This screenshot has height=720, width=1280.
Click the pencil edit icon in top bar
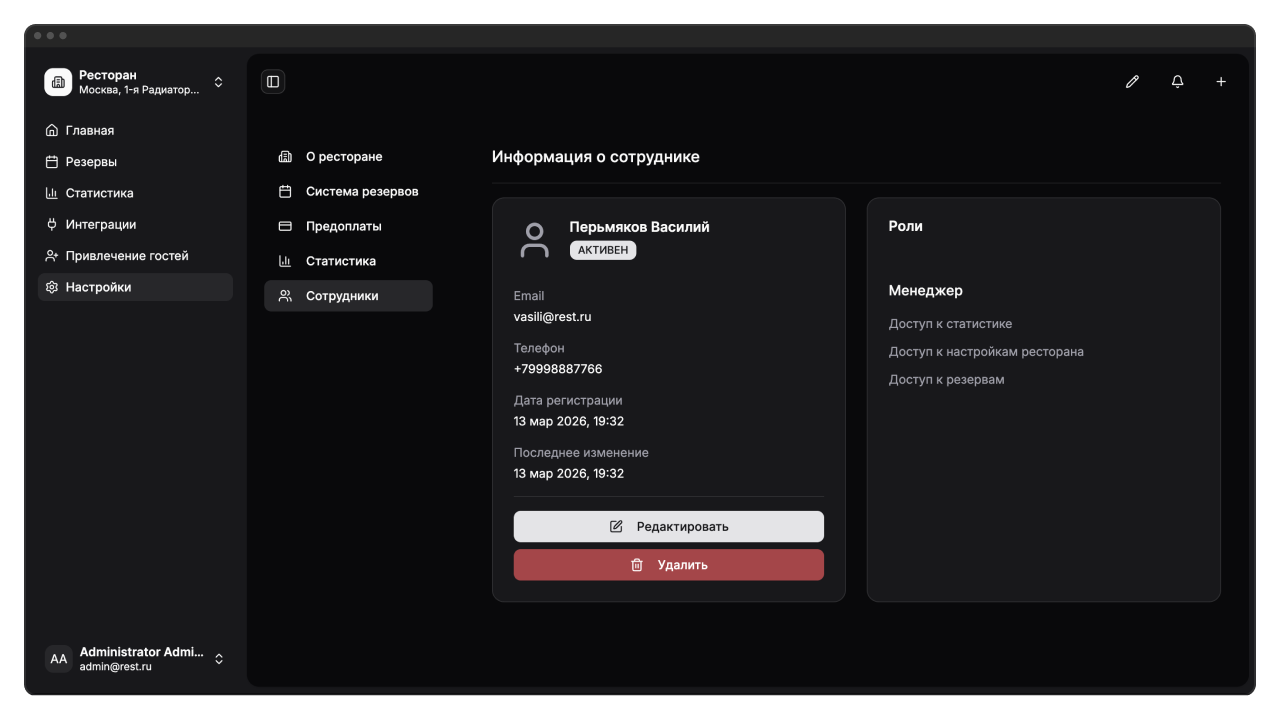[x=1132, y=82]
